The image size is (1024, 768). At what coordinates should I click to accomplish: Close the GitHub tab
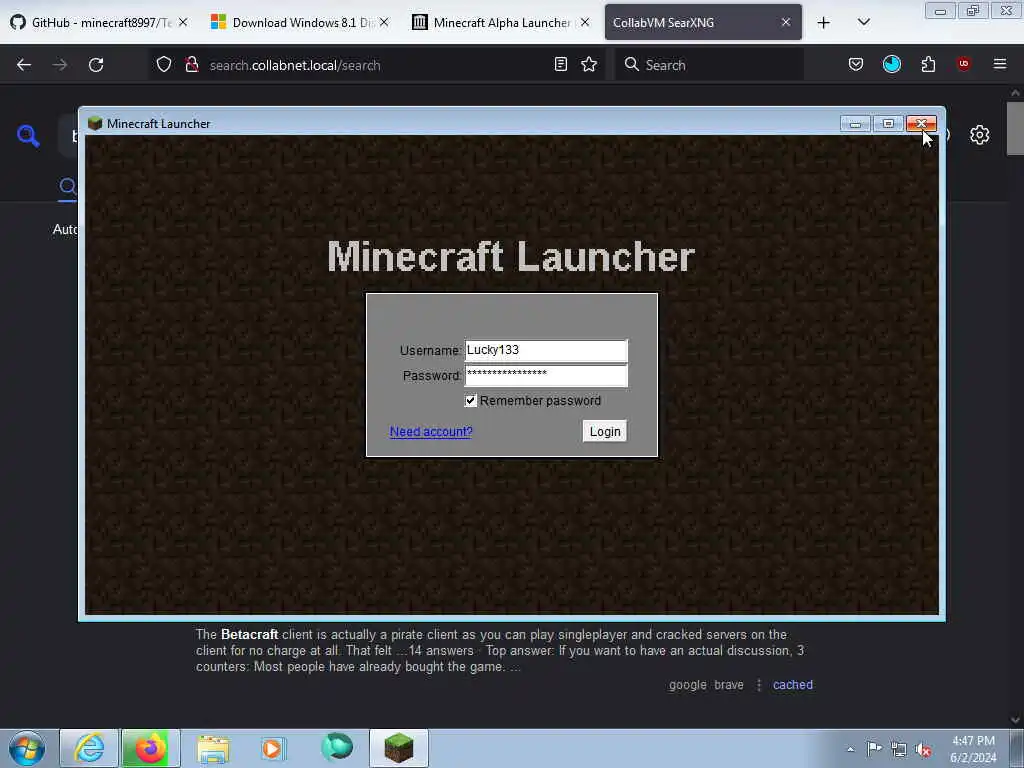183,22
